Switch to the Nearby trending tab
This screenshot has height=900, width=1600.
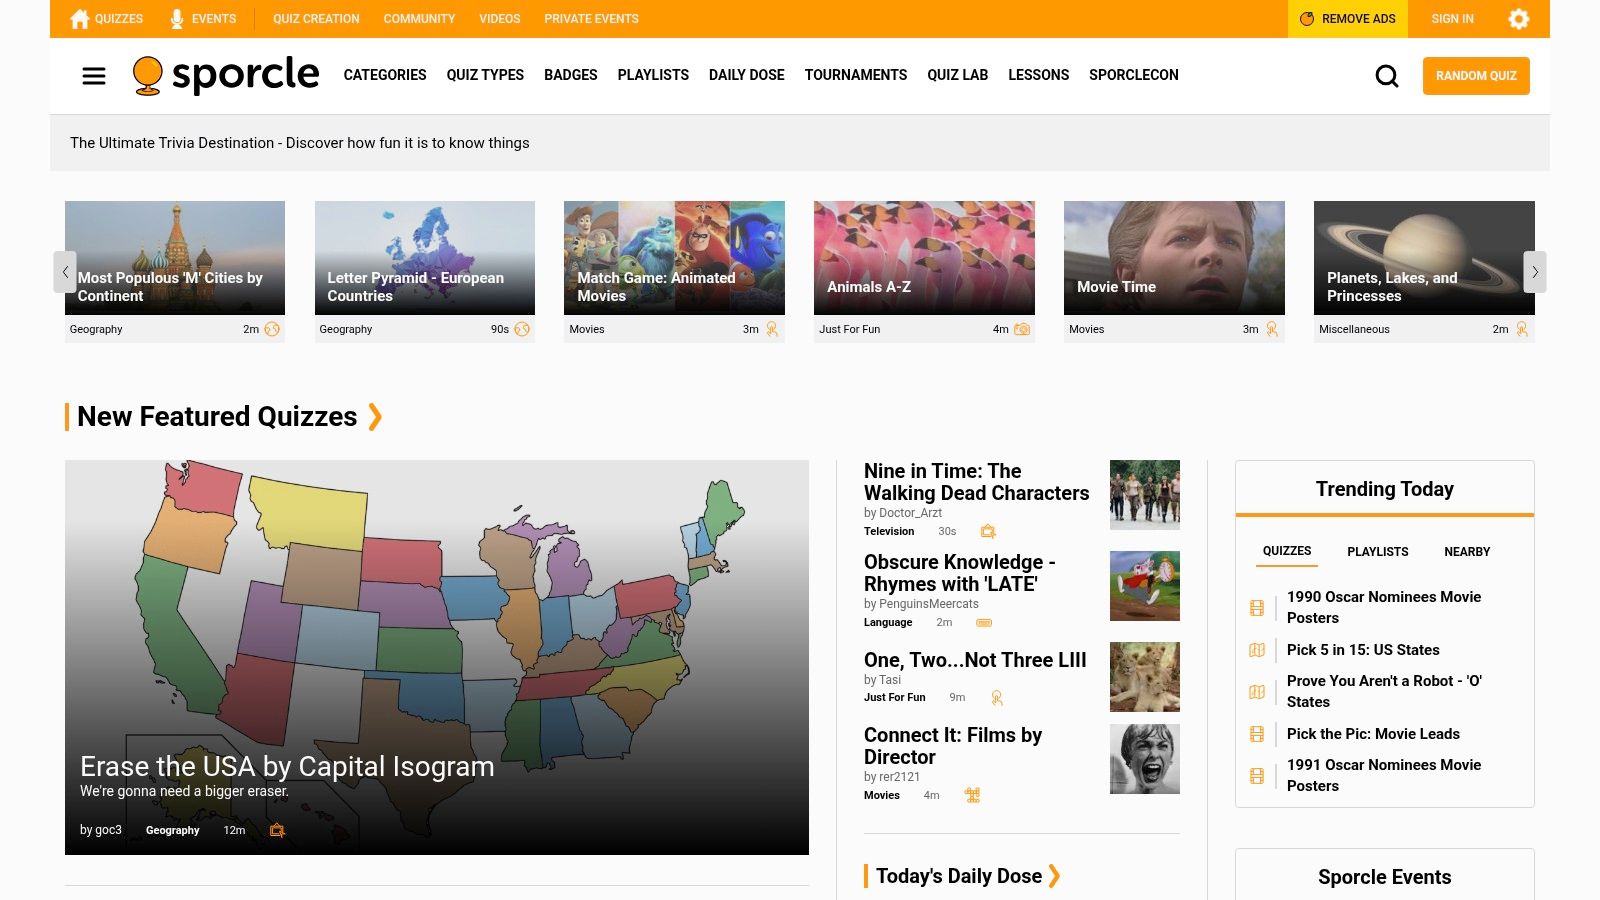pos(1466,552)
